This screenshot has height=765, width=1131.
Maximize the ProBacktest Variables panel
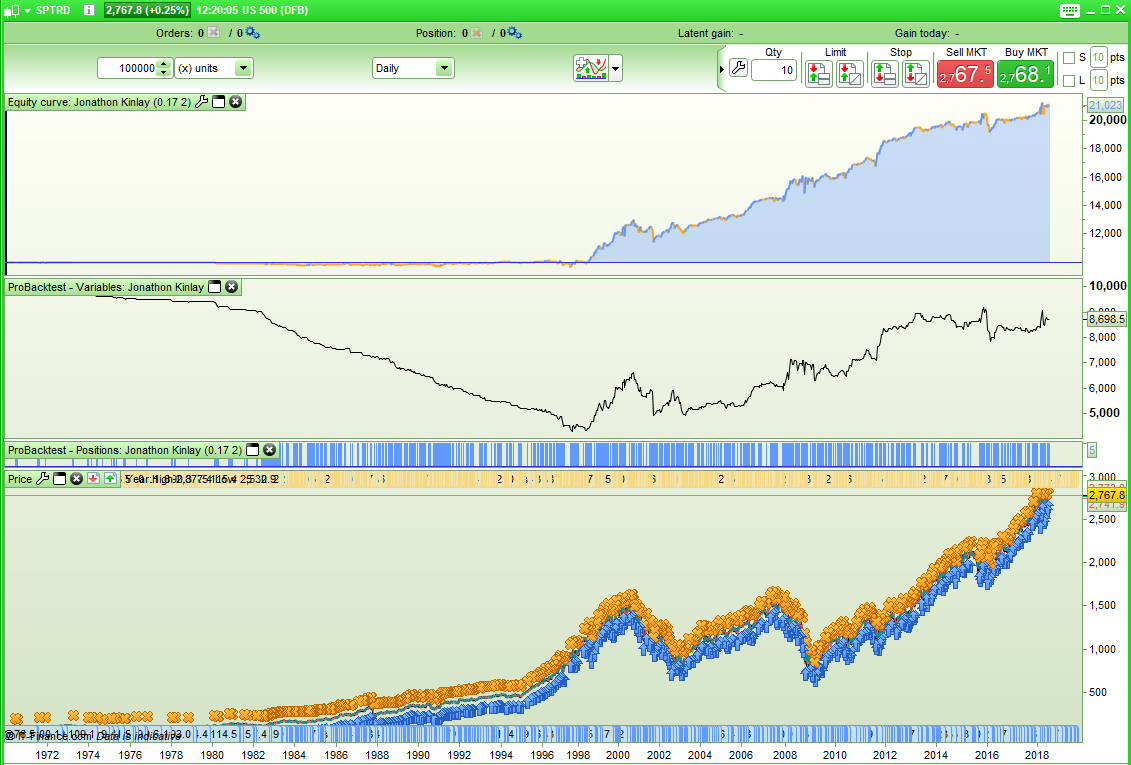214,287
